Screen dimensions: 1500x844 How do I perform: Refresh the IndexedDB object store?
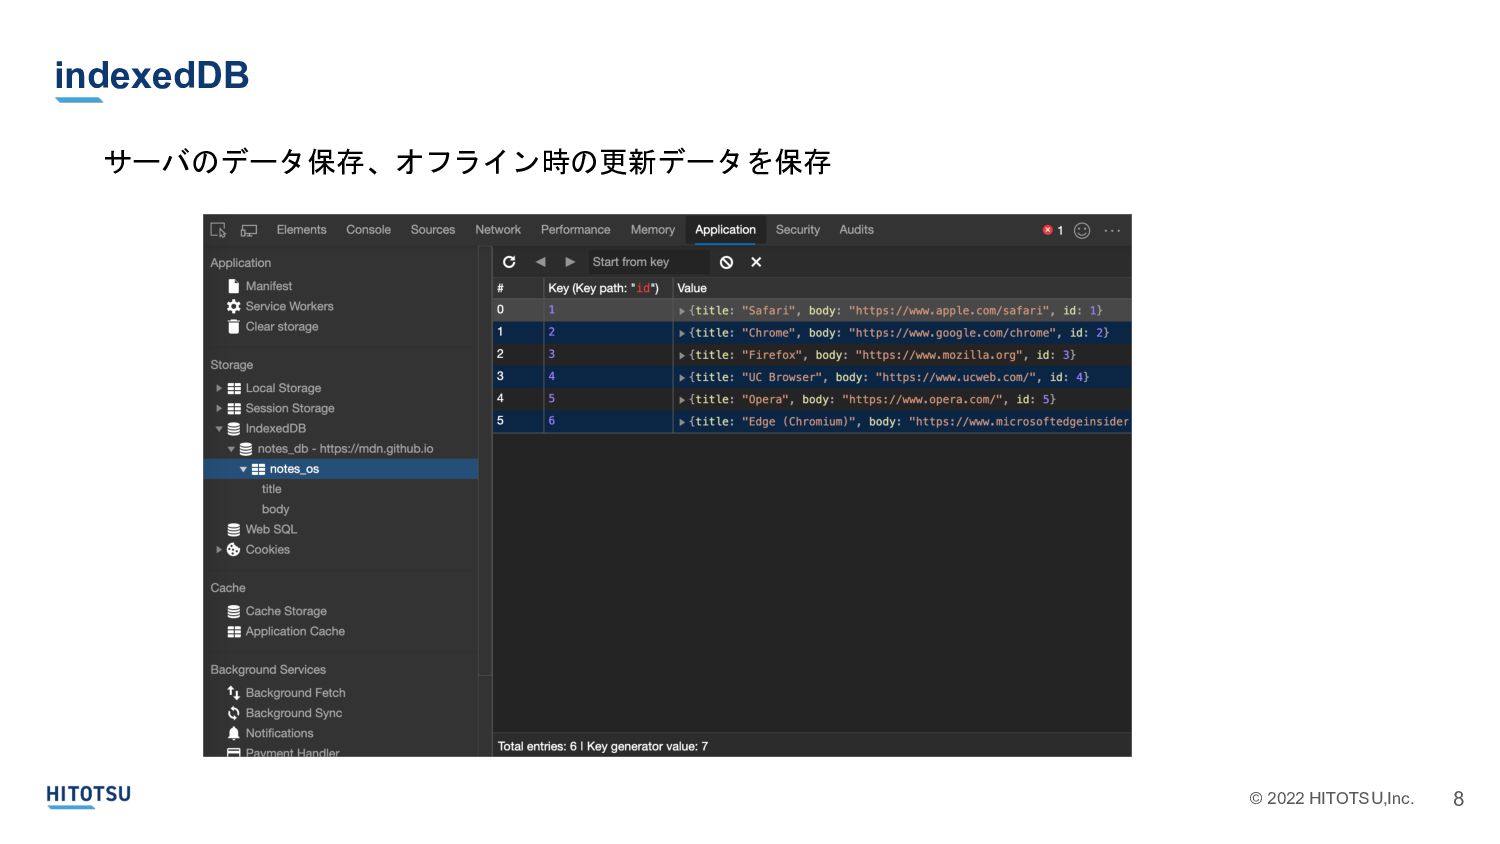click(x=509, y=262)
